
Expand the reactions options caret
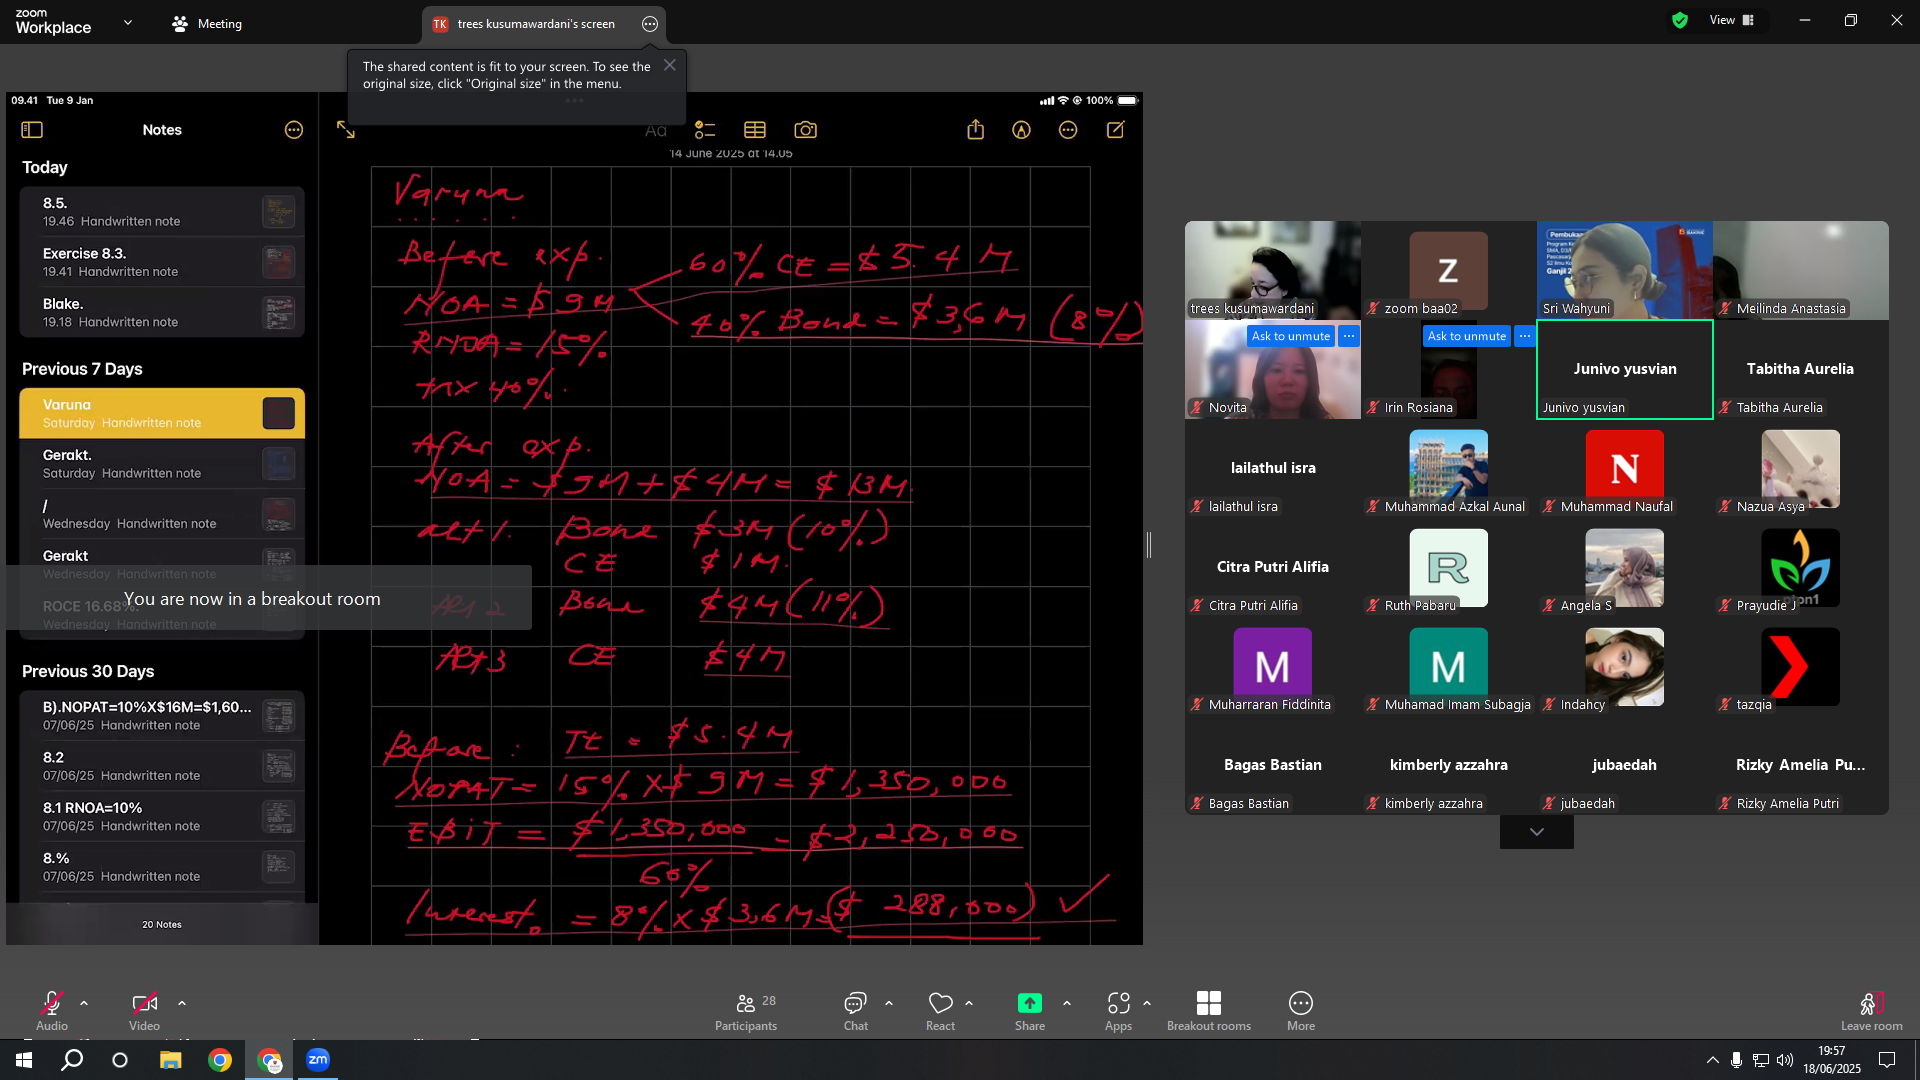click(969, 1003)
